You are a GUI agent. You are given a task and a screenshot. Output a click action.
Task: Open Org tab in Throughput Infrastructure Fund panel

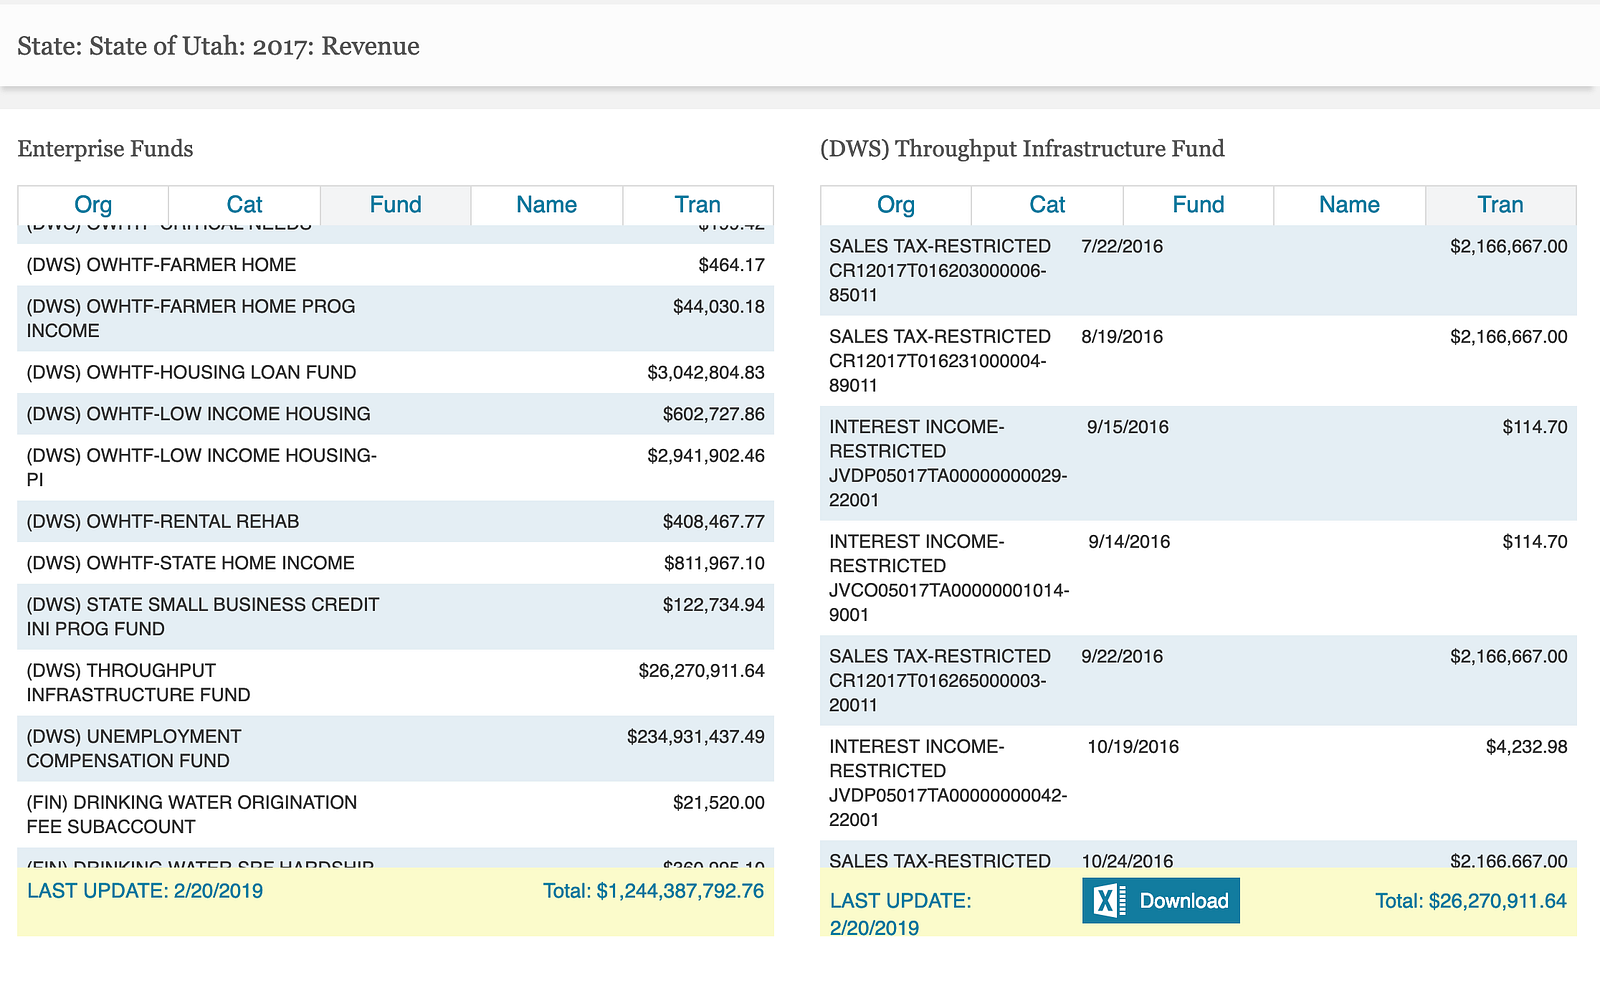tap(895, 205)
